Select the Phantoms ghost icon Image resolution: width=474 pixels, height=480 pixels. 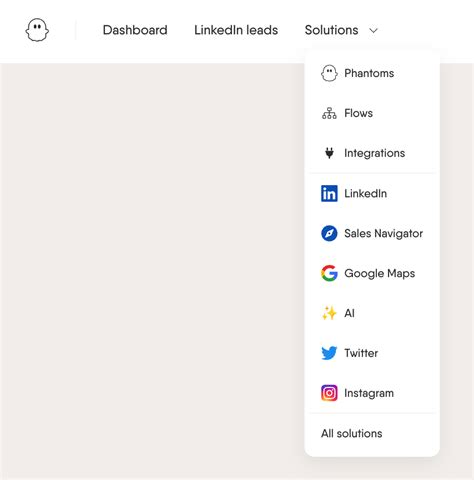[x=329, y=73]
